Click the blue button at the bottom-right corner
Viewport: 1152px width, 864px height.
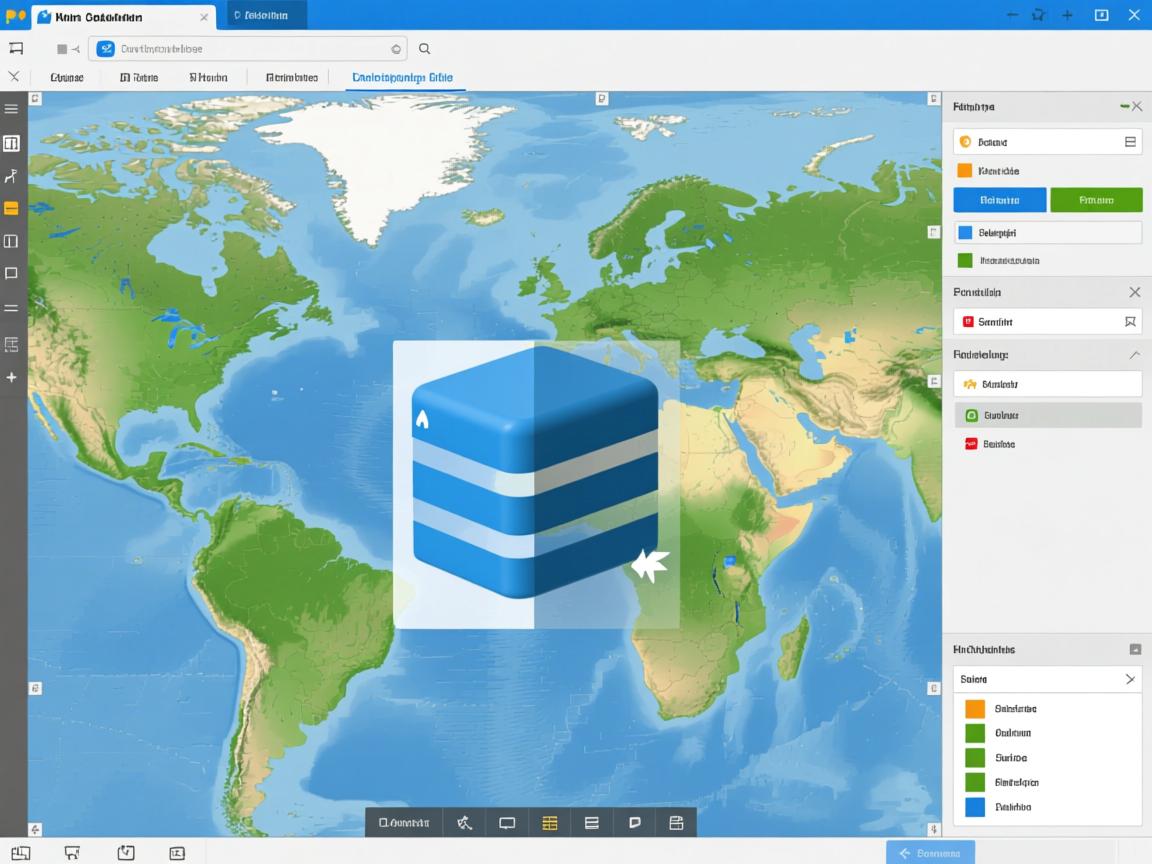930,853
